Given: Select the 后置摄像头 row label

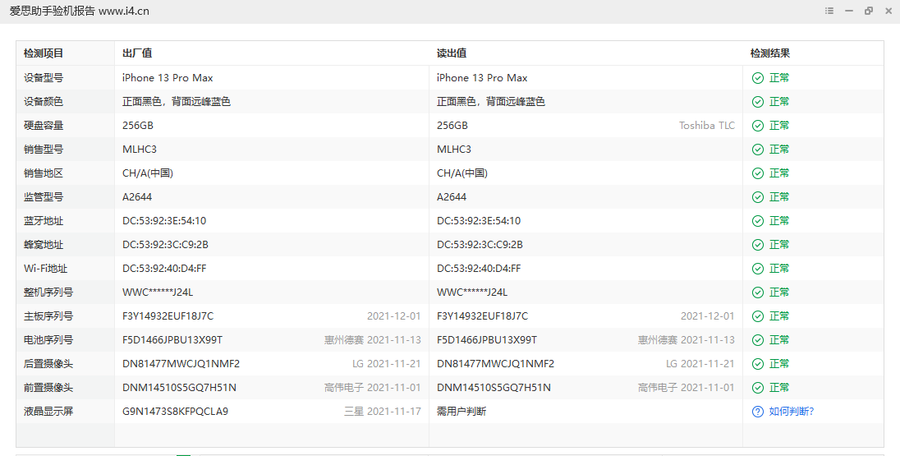Looking at the screenshot, I should point(48,364).
